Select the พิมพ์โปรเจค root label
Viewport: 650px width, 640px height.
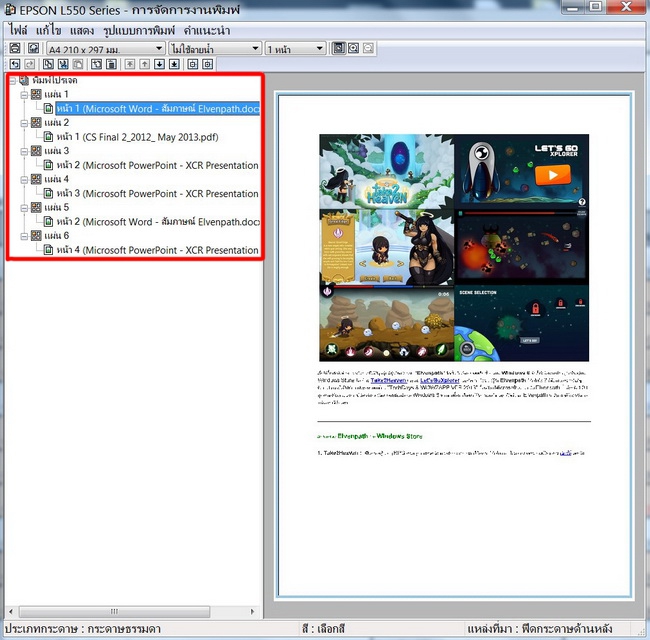[55, 80]
